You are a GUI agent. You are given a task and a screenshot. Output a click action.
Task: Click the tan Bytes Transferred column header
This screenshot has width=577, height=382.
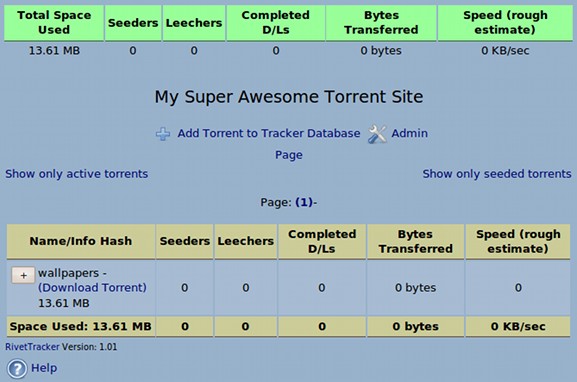416,241
